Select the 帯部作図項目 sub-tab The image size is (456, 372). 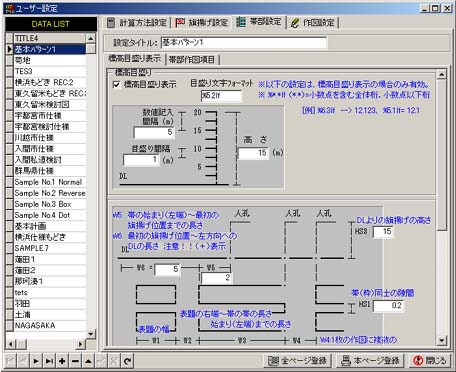coord(192,60)
